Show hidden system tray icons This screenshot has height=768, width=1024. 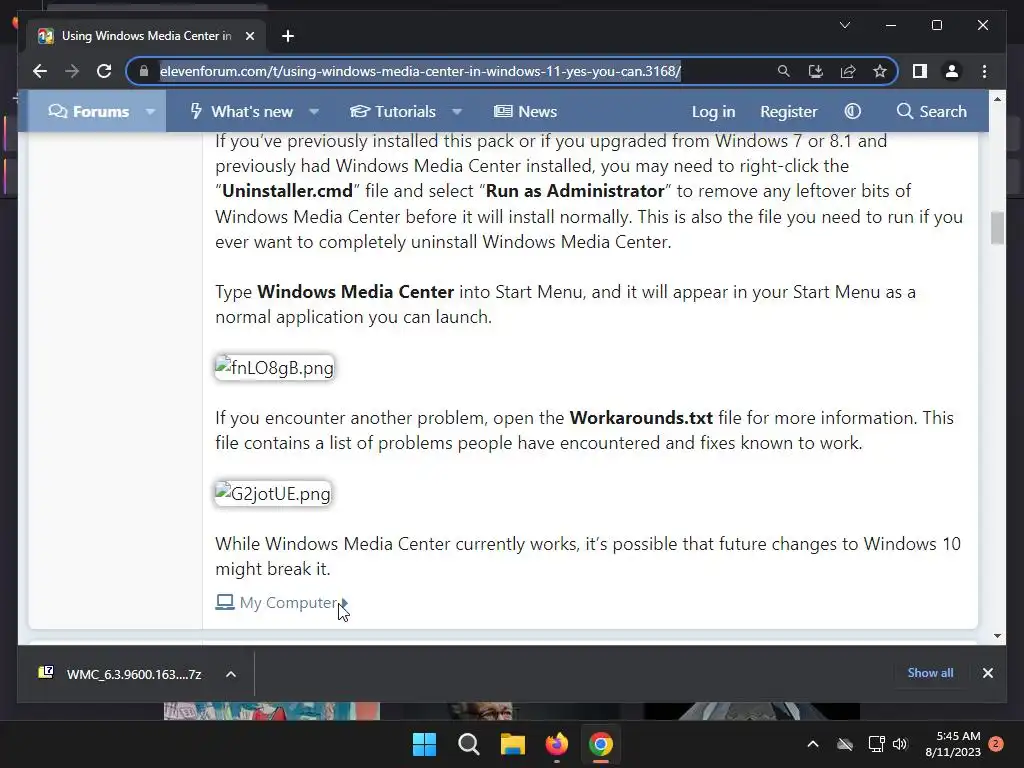812,744
